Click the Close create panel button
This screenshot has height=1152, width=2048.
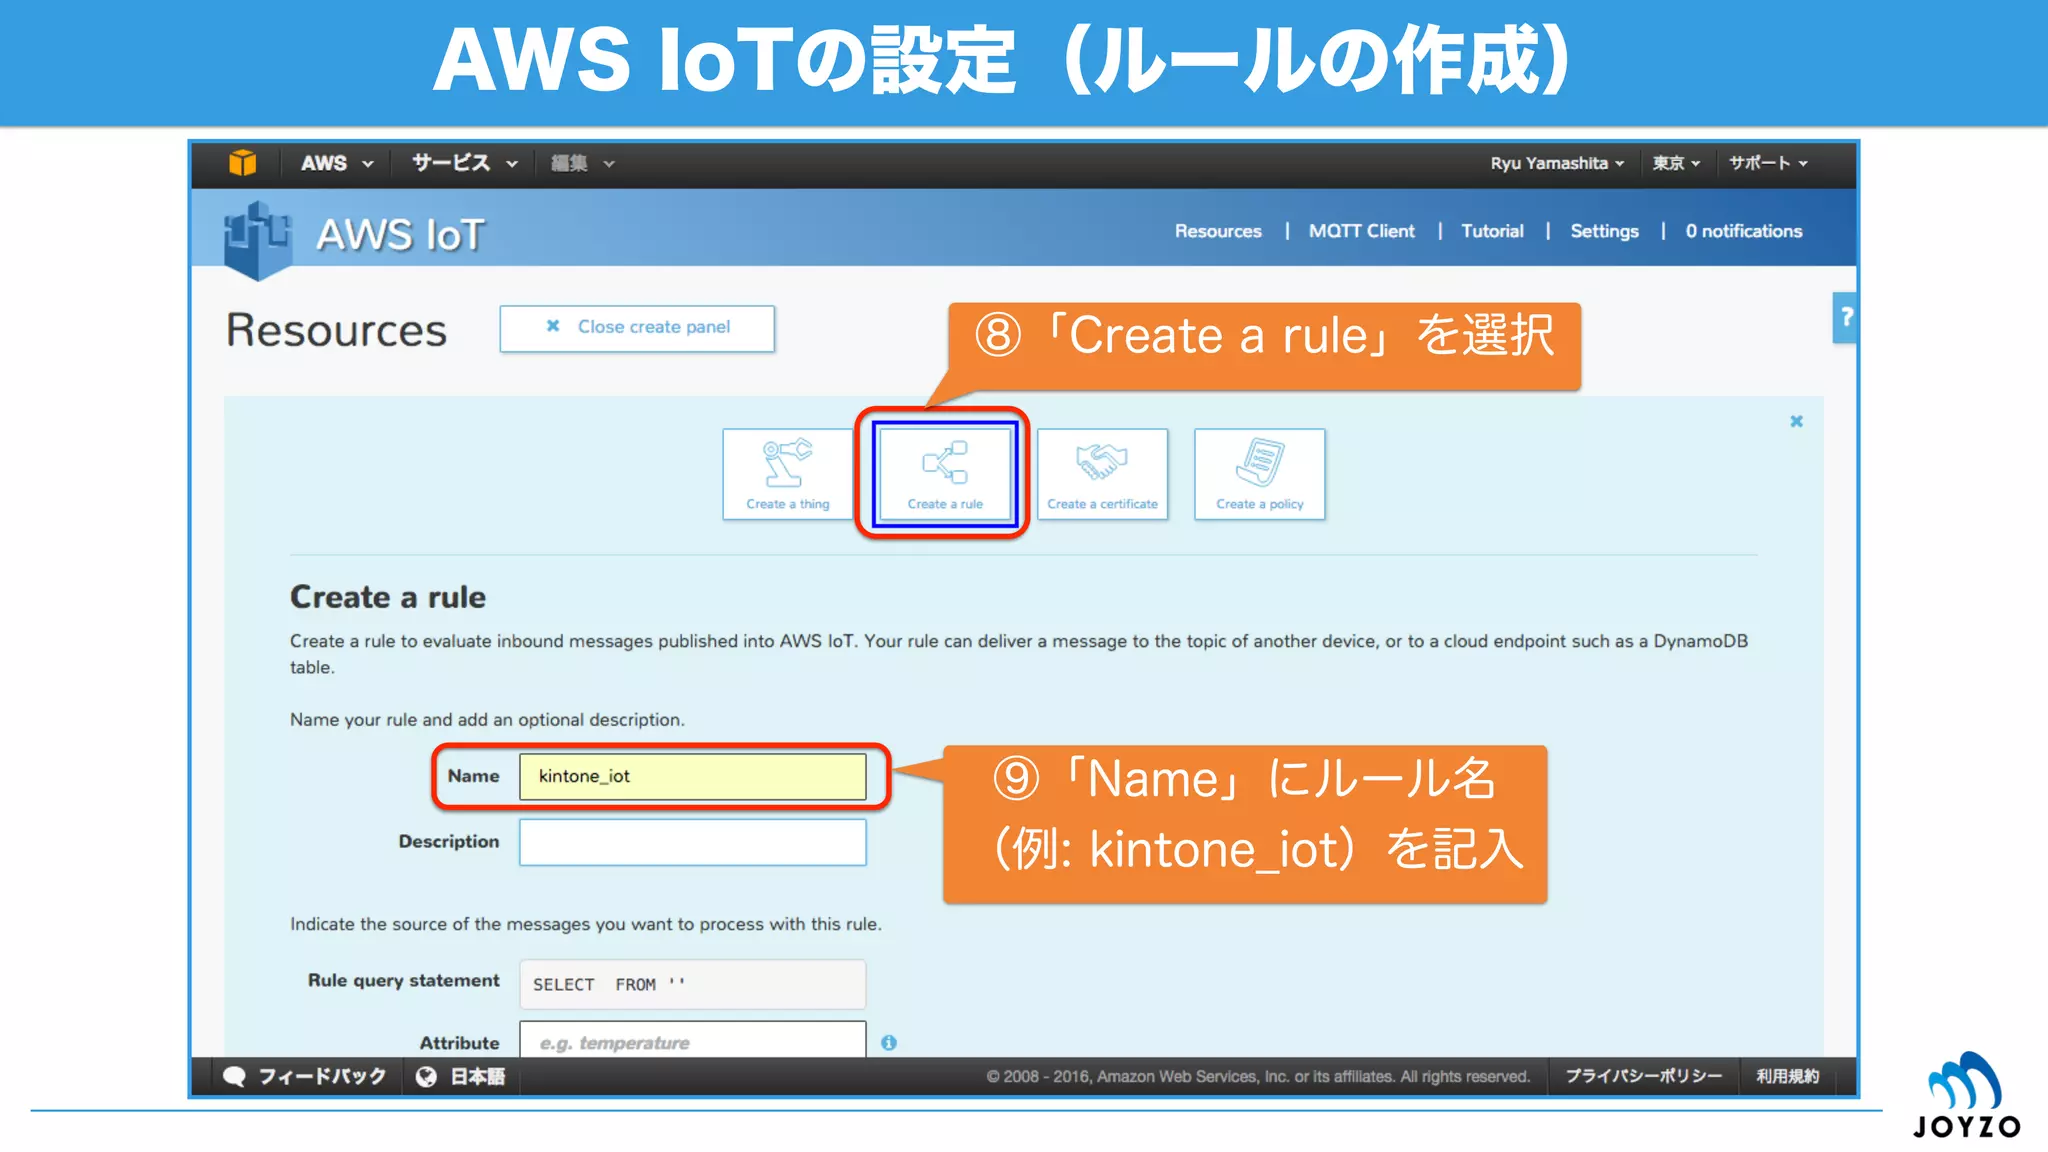tap(637, 328)
